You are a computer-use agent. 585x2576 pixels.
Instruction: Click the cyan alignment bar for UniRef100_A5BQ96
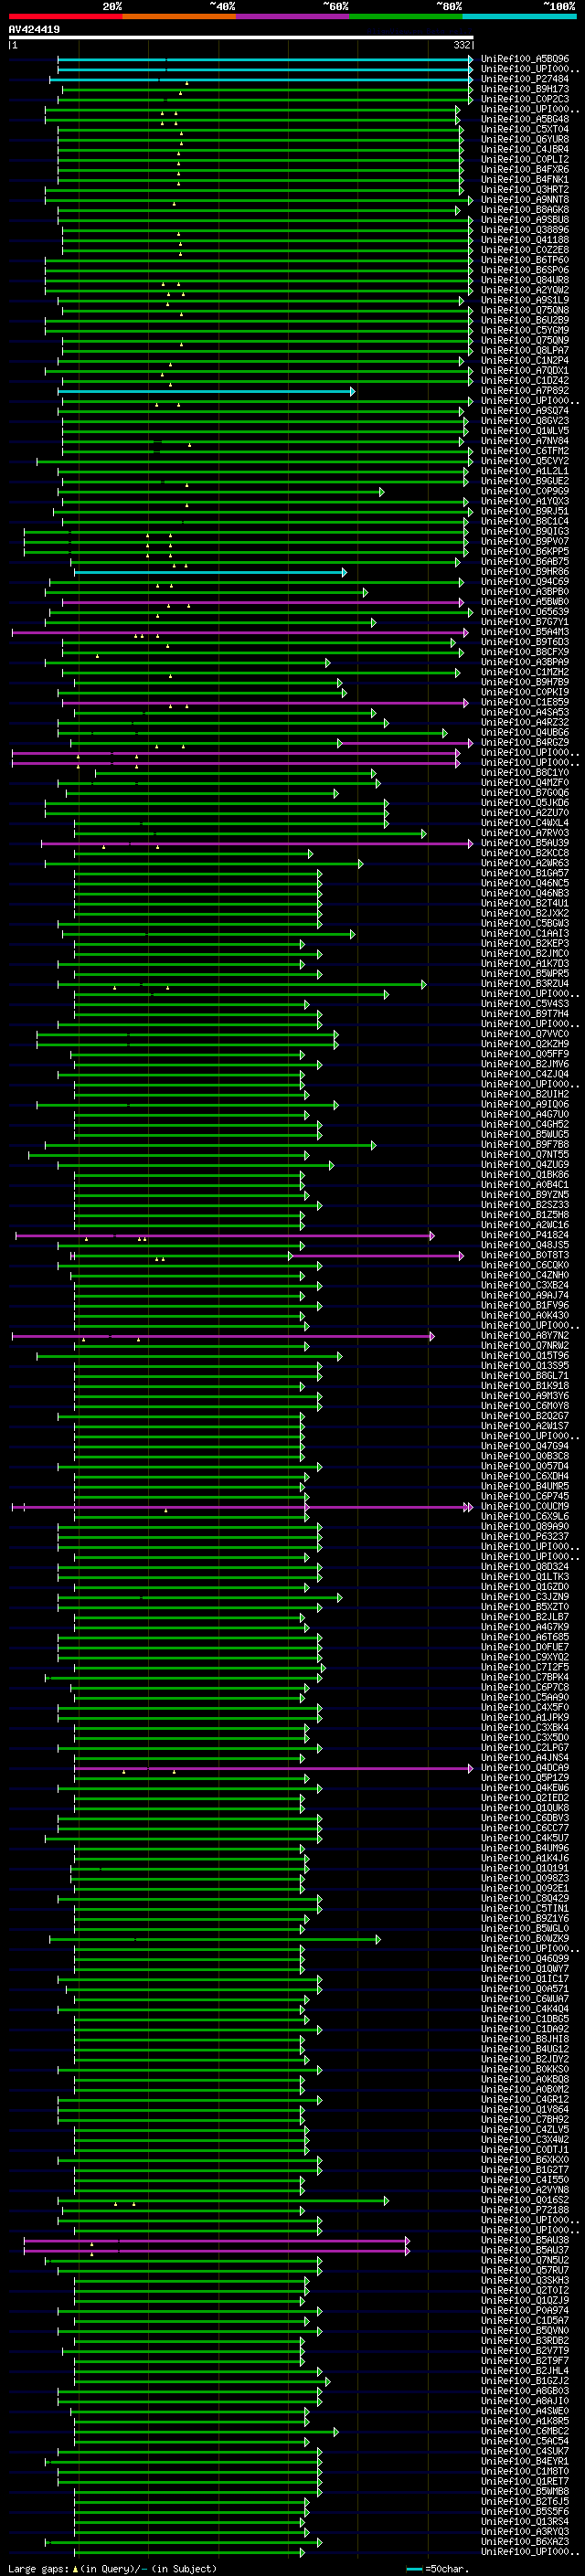[265, 59]
